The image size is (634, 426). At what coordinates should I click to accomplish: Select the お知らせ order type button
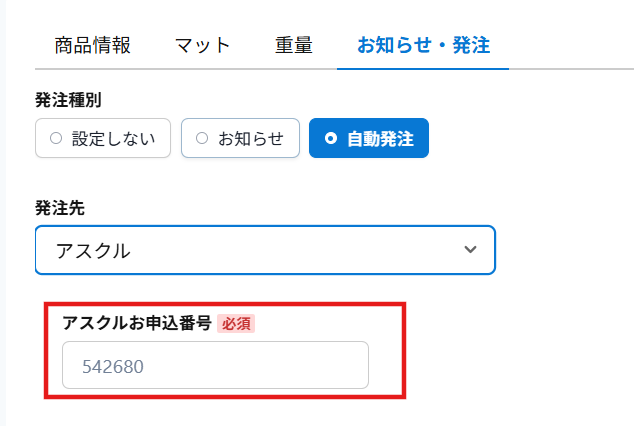[240, 138]
